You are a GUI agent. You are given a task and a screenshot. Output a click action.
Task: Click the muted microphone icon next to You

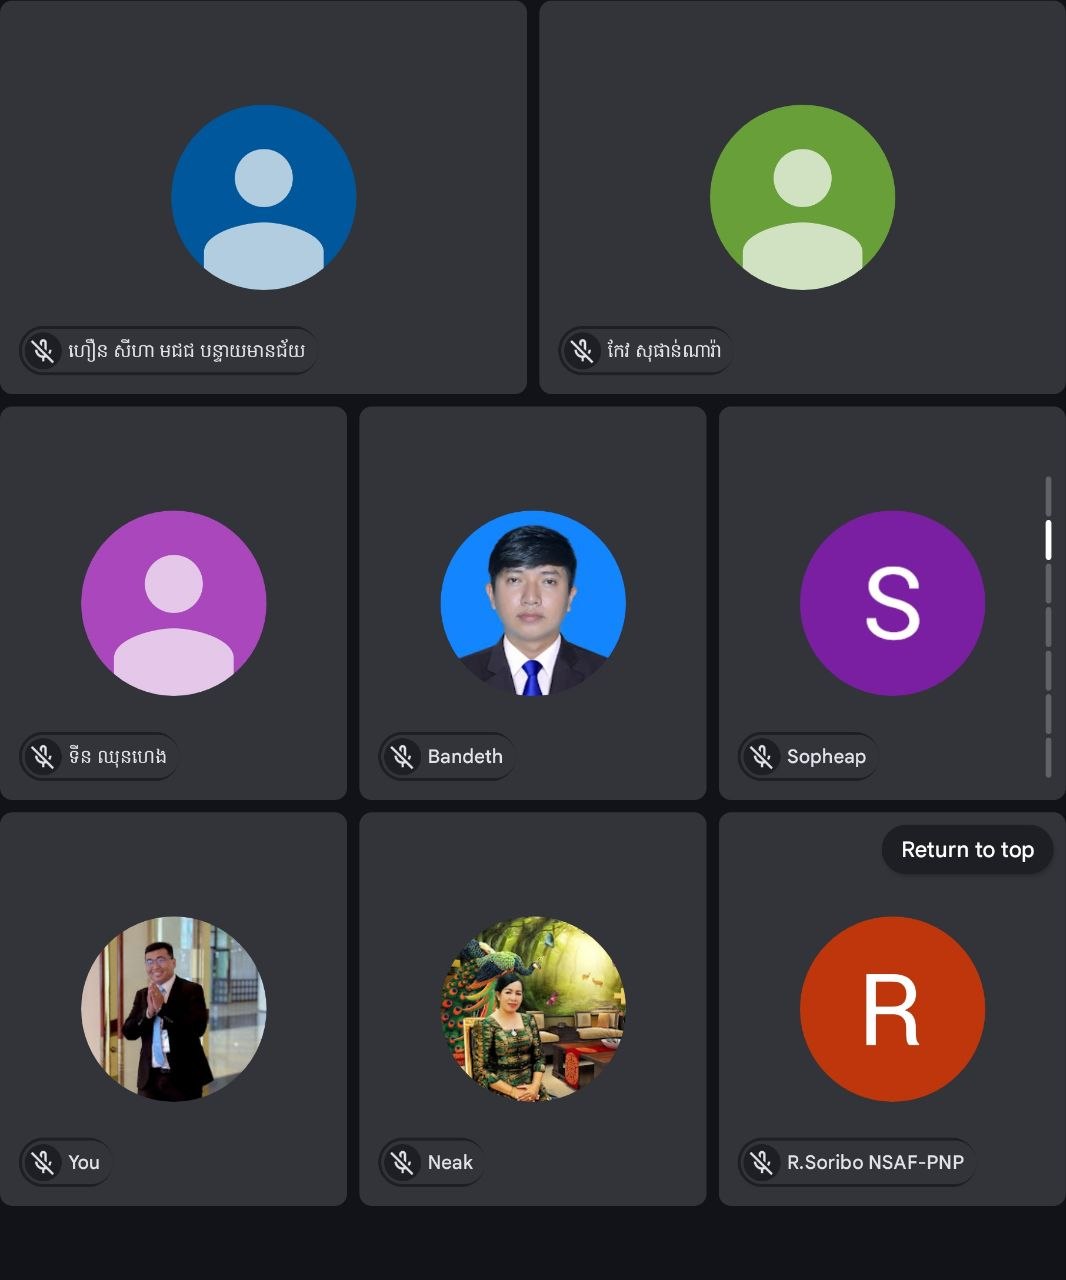coord(43,1162)
